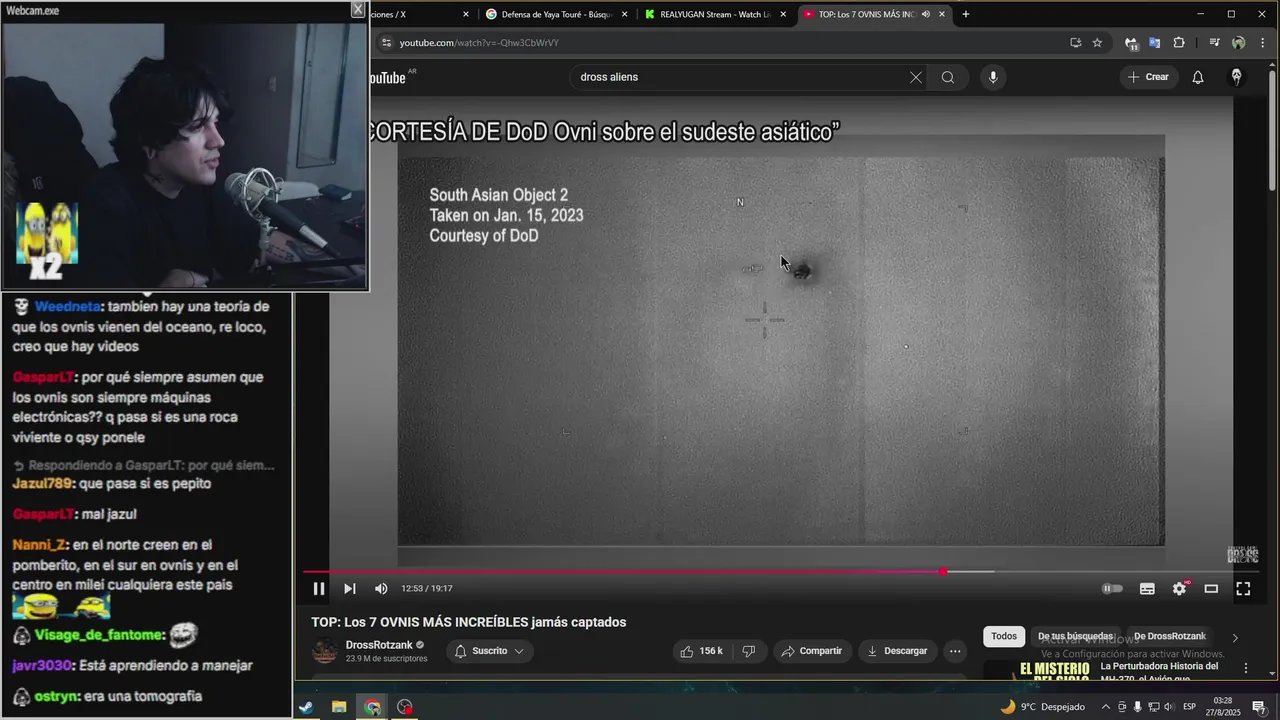View site information icon in address bar
Viewport: 1280px width, 720px height.
pyautogui.click(x=387, y=43)
